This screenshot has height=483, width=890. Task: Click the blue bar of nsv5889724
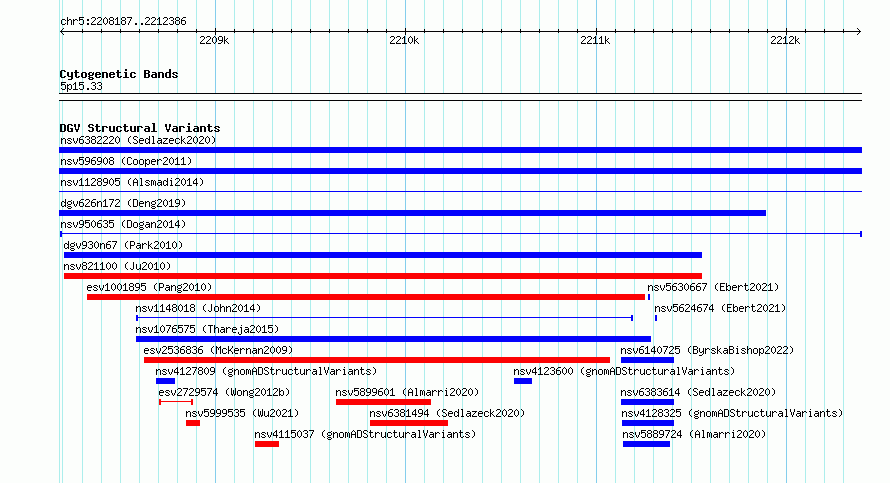[x=646, y=444]
